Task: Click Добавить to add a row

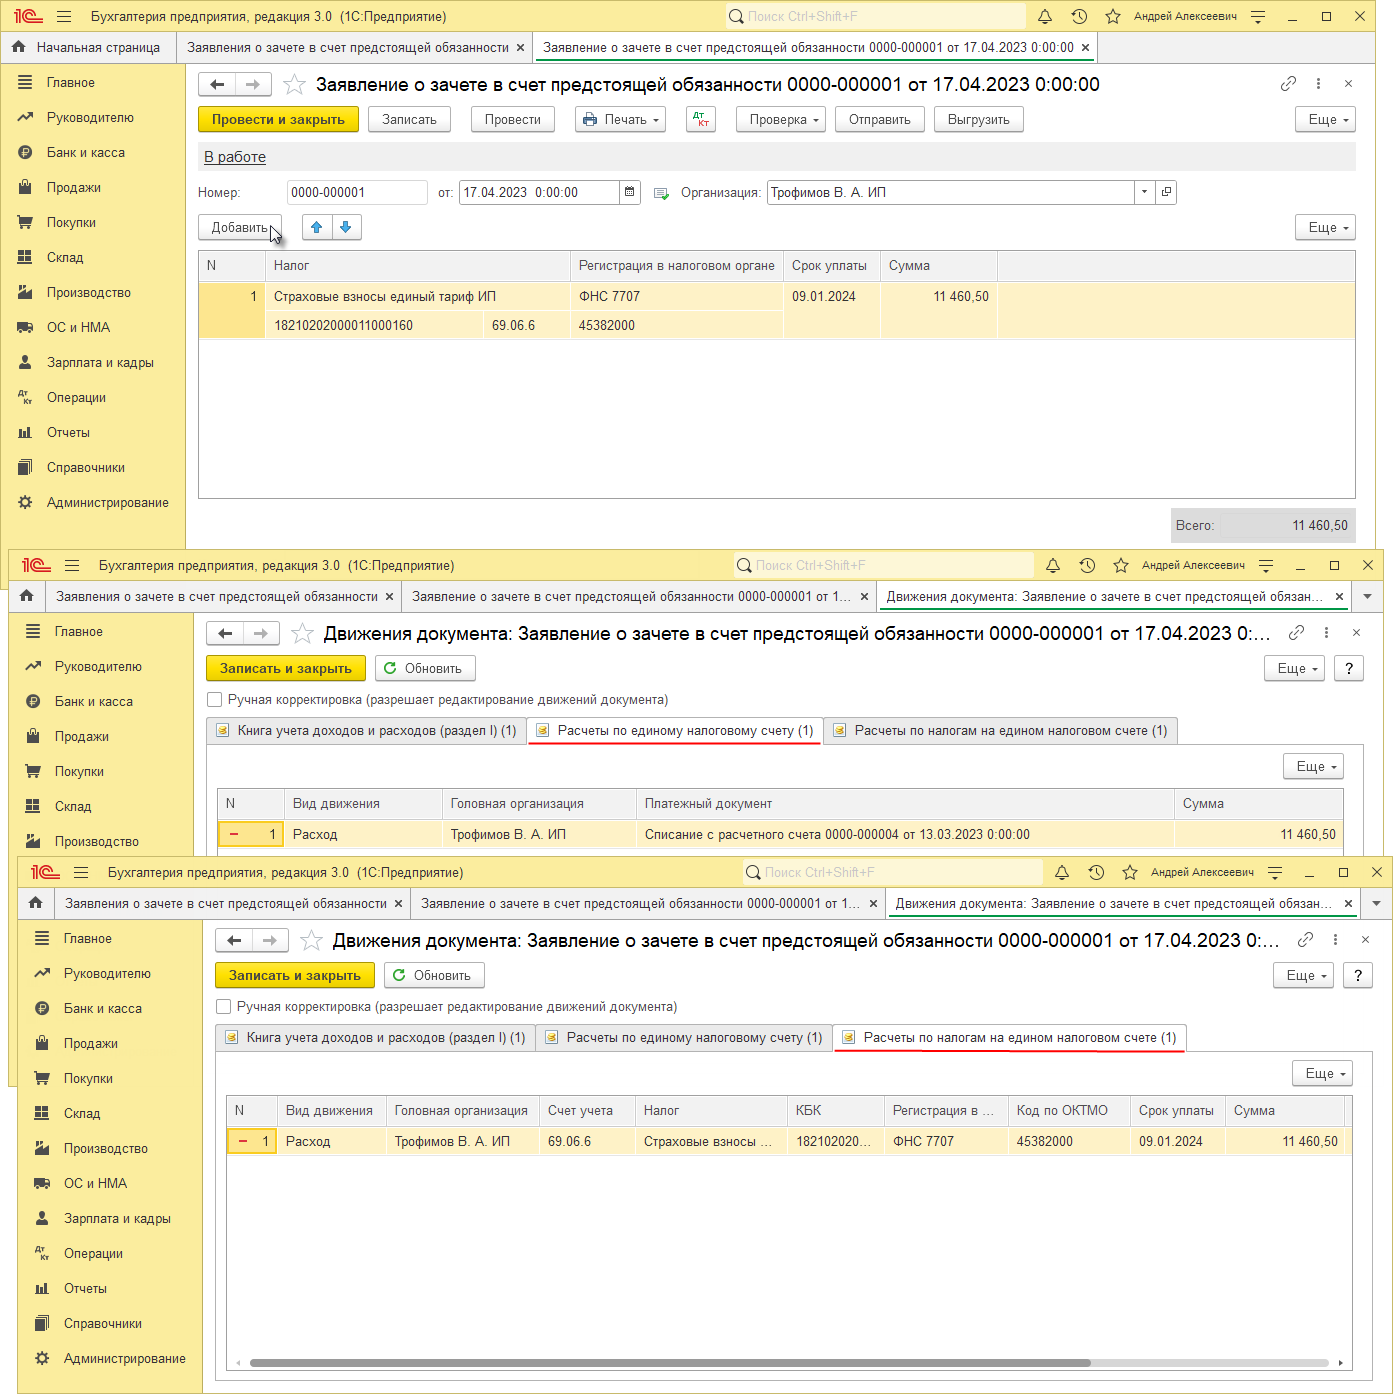Action: tap(240, 228)
